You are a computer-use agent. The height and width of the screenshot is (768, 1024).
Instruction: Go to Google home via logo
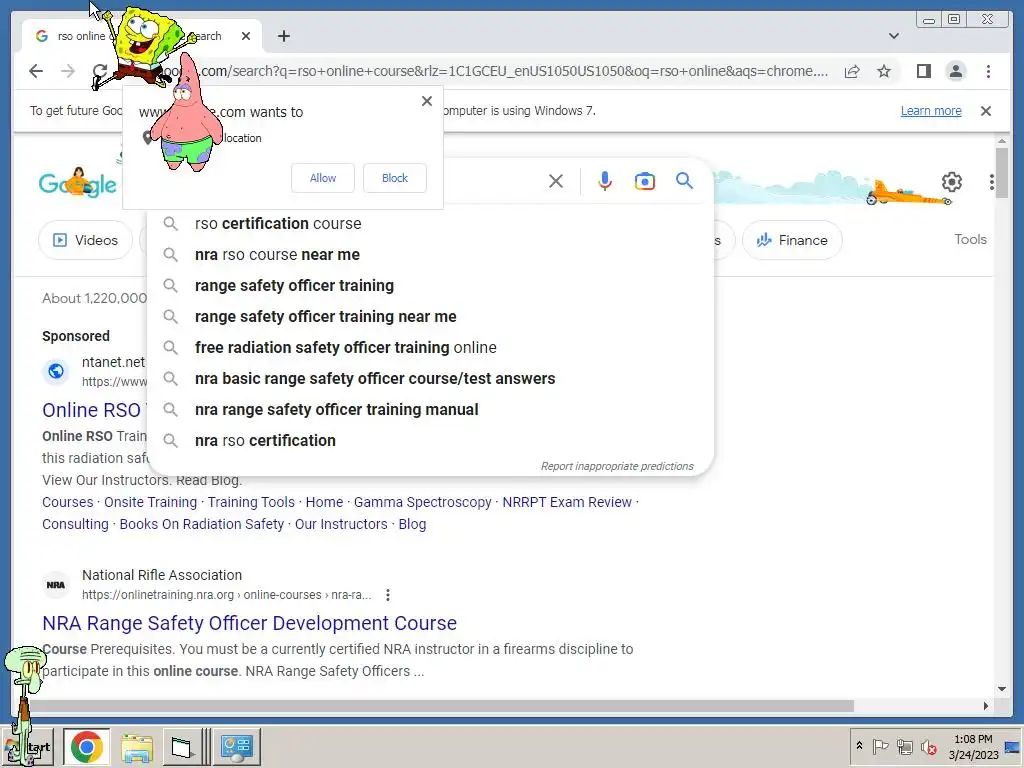(x=78, y=183)
